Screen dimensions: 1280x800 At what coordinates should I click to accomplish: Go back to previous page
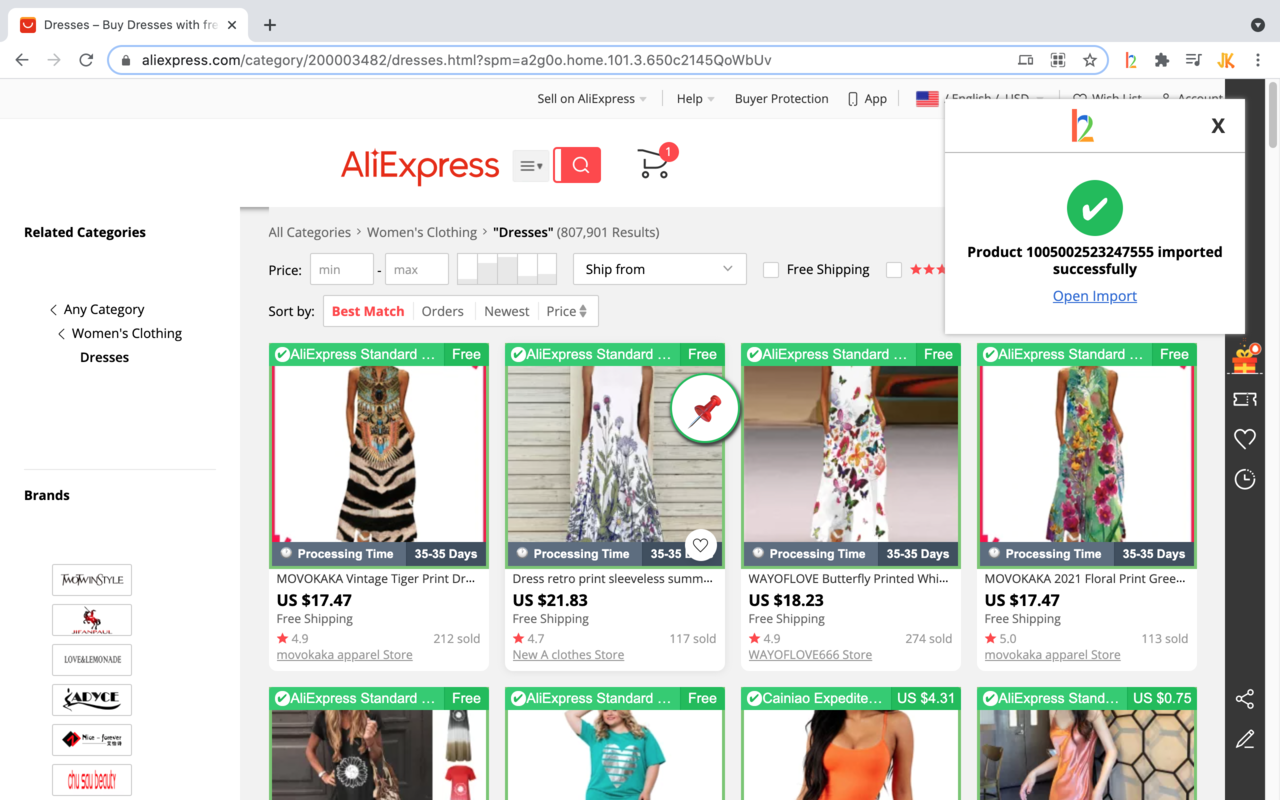(x=22, y=60)
